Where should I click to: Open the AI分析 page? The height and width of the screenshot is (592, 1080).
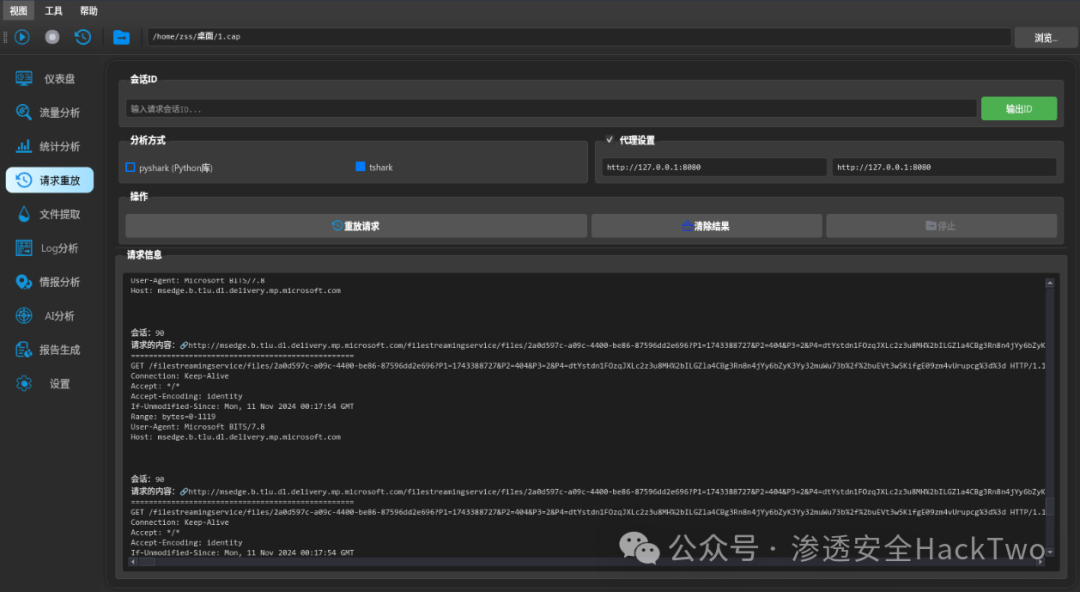point(50,316)
